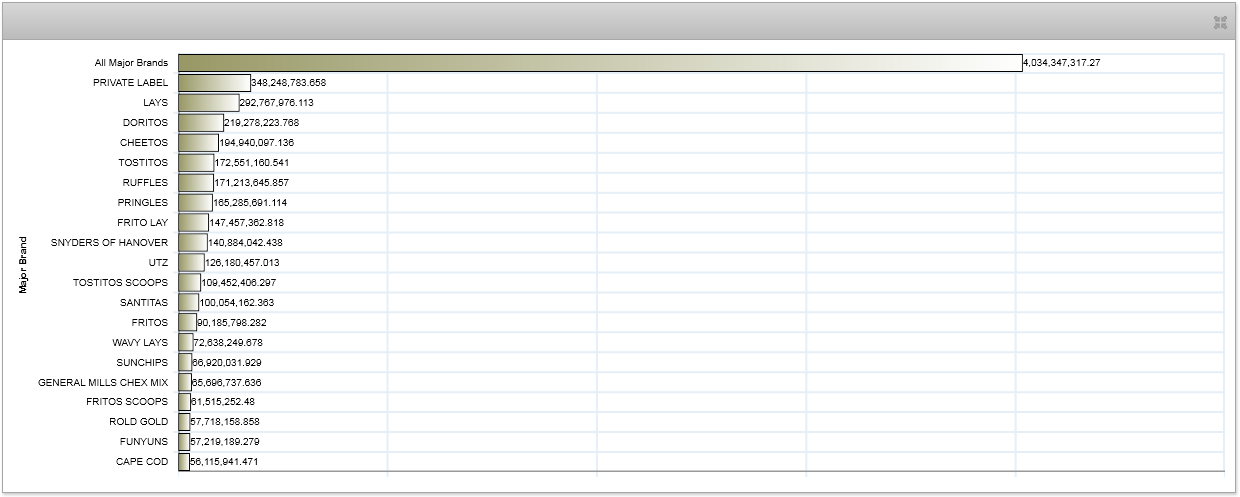Select the ROLD GOLD axis label
The image size is (1240, 497).
click(x=139, y=422)
